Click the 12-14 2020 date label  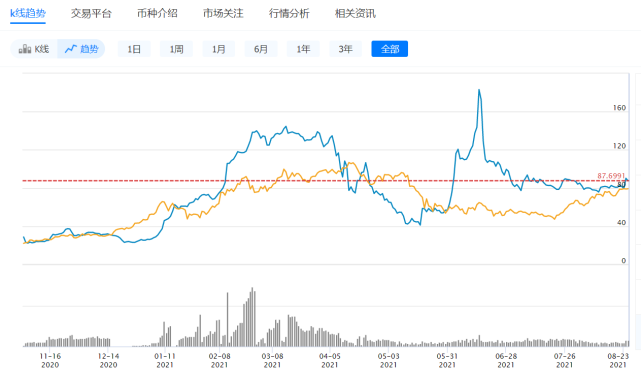click(x=108, y=360)
